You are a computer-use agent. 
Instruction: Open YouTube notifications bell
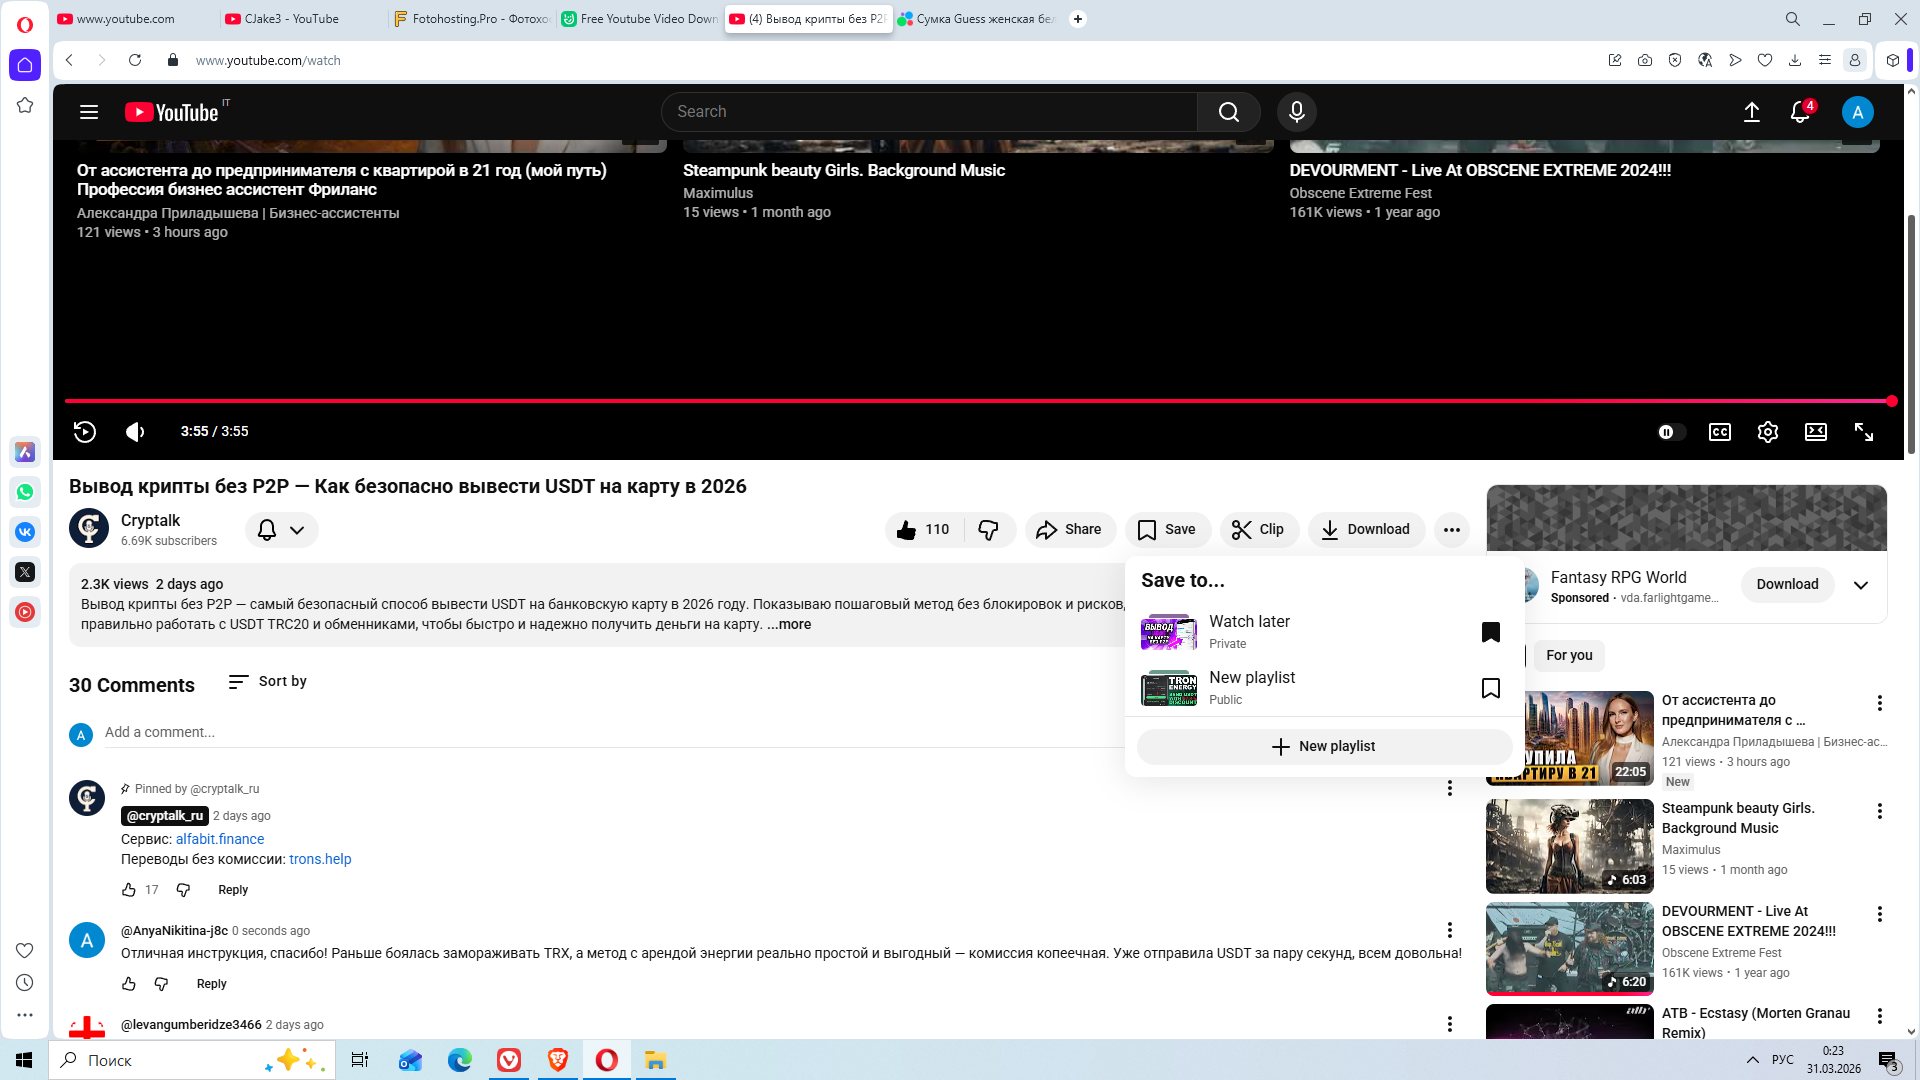1800,112
